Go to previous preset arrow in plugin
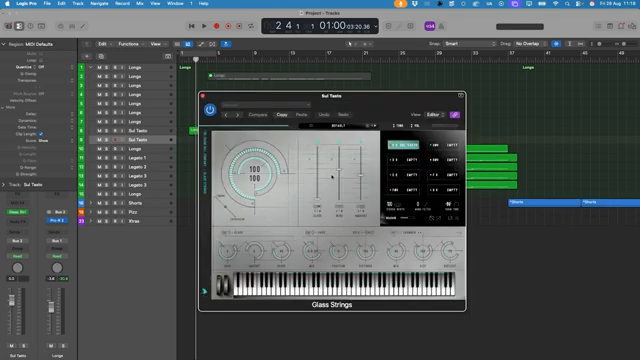640x360 pixels. (x=226, y=115)
